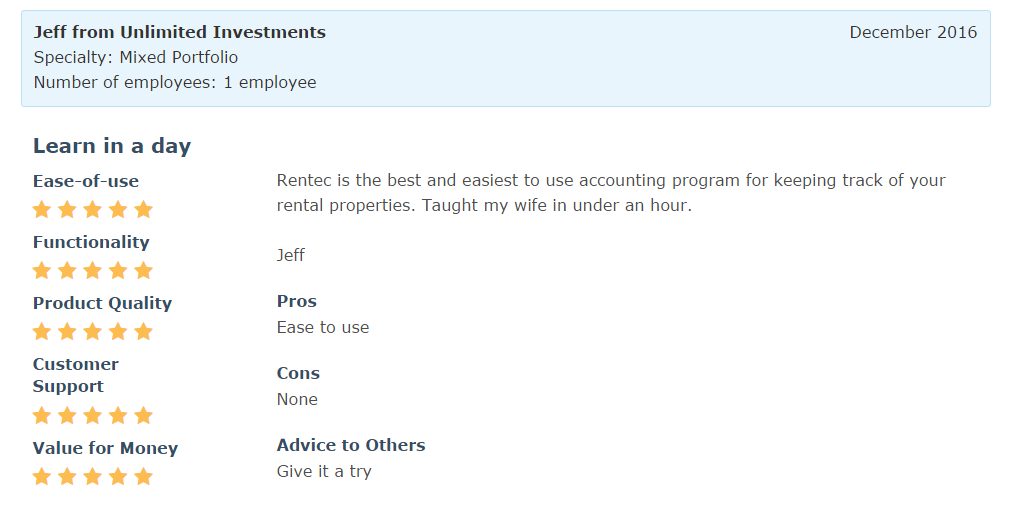Click the Pros heading
Screen dimensions: 1010x514
(297, 301)
